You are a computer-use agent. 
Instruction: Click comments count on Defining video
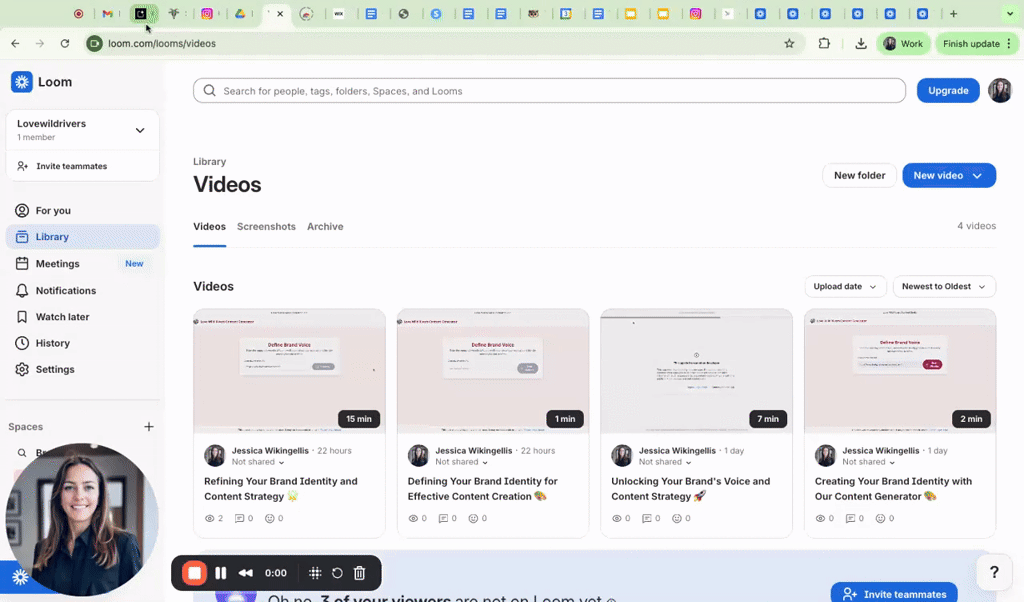tap(448, 518)
